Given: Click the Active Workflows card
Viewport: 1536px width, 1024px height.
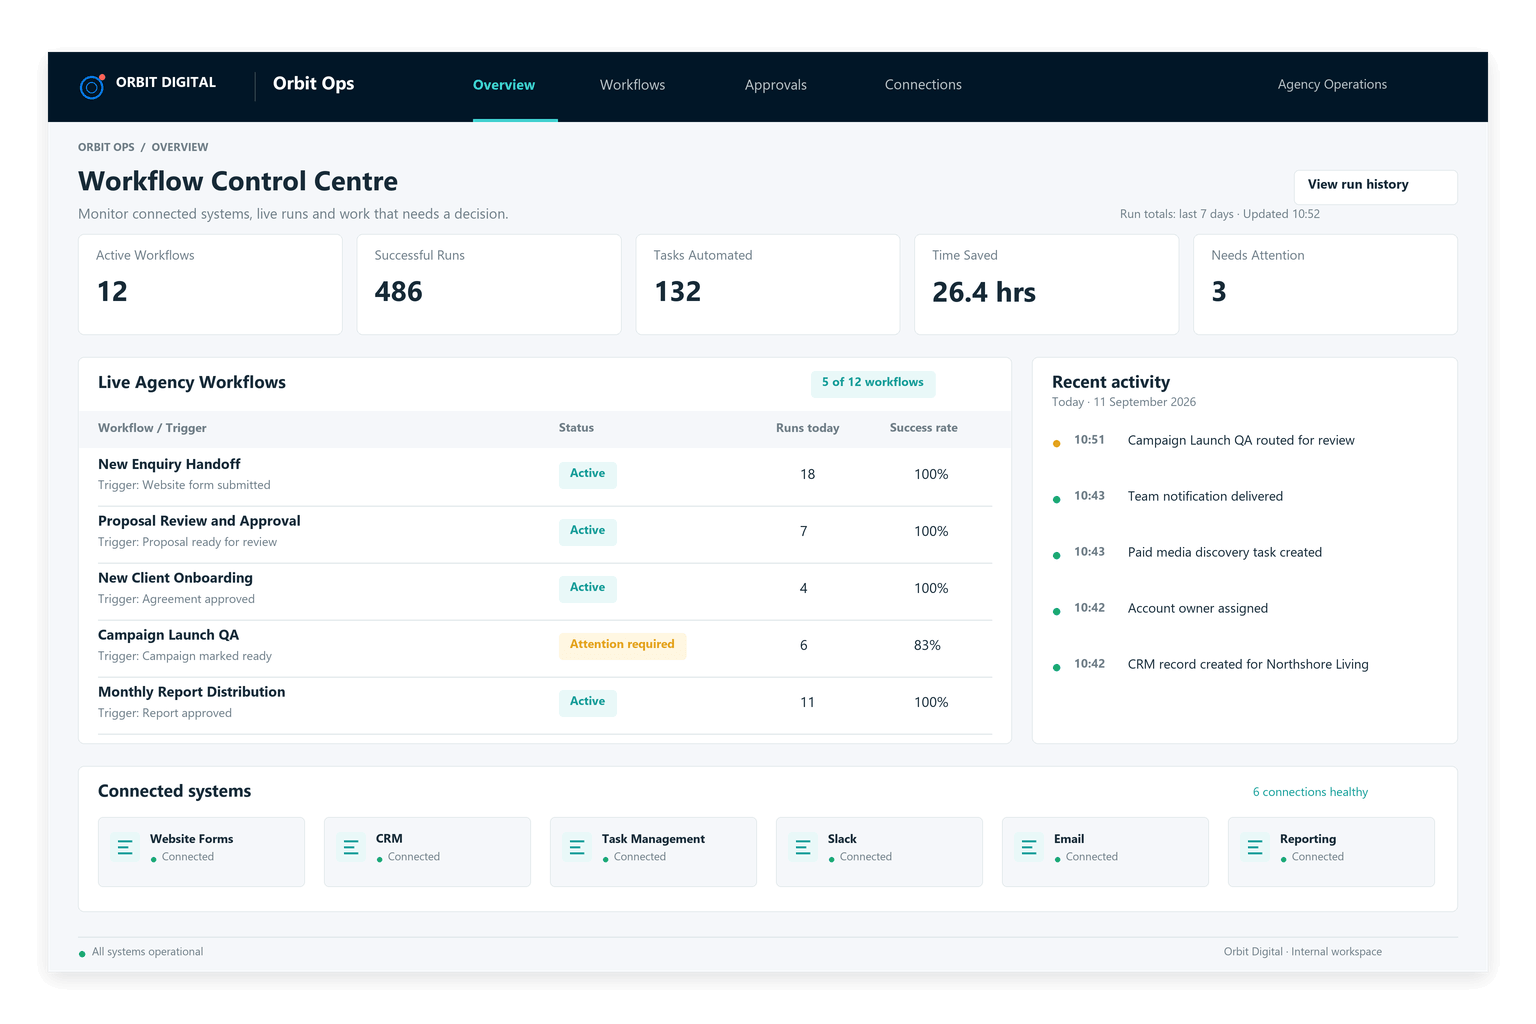Looking at the screenshot, I should [x=210, y=284].
